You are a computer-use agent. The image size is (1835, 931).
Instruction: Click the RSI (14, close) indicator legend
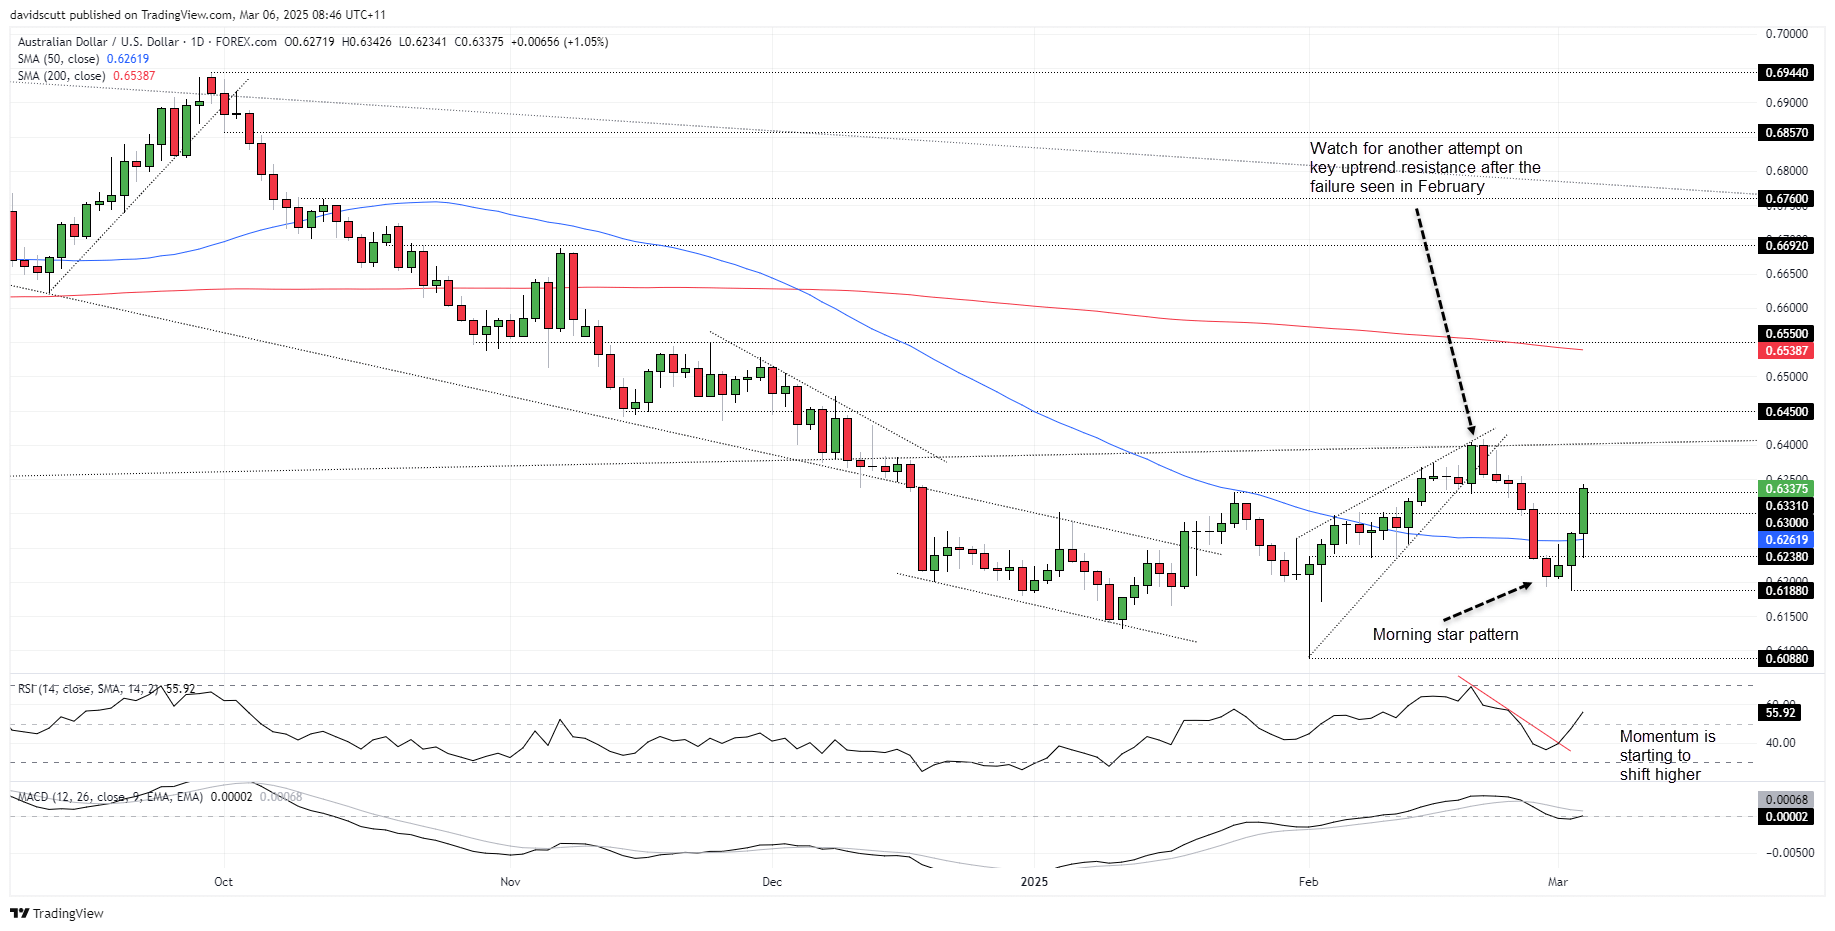pyautogui.click(x=106, y=689)
